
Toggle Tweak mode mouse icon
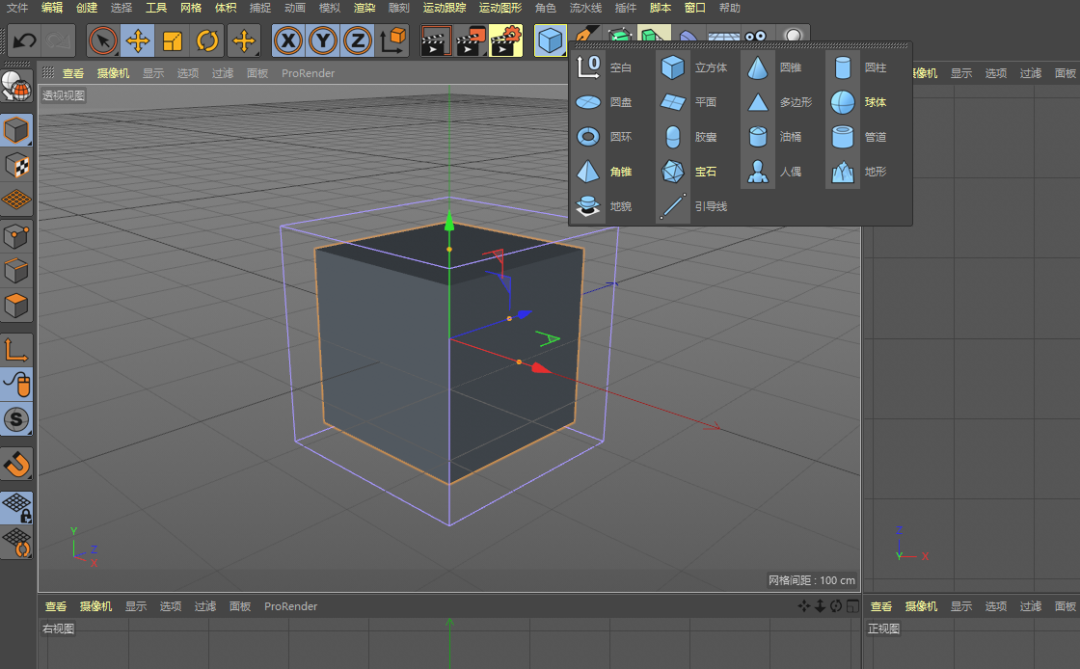(17, 384)
